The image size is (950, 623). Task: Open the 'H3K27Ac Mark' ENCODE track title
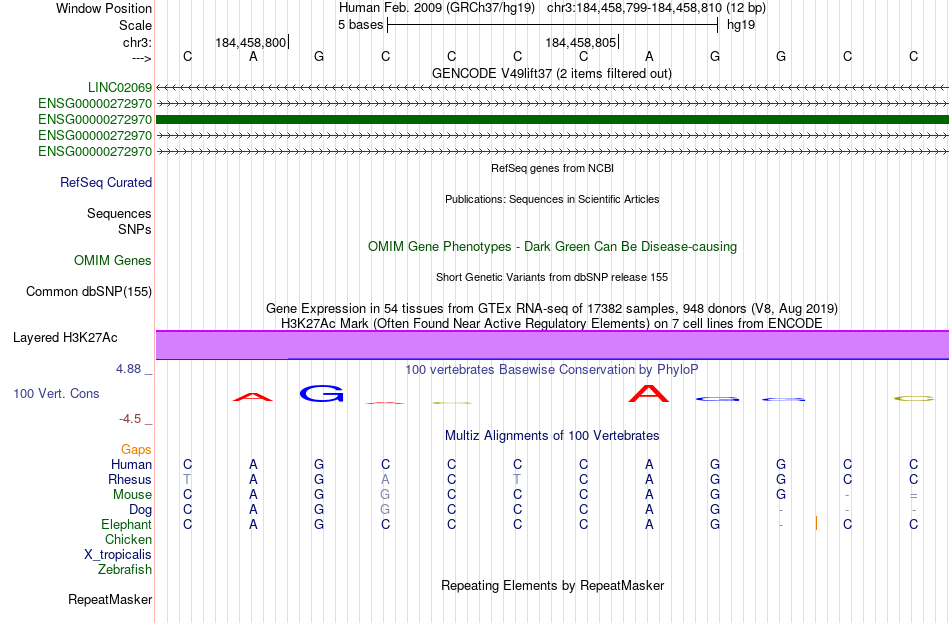pos(552,323)
